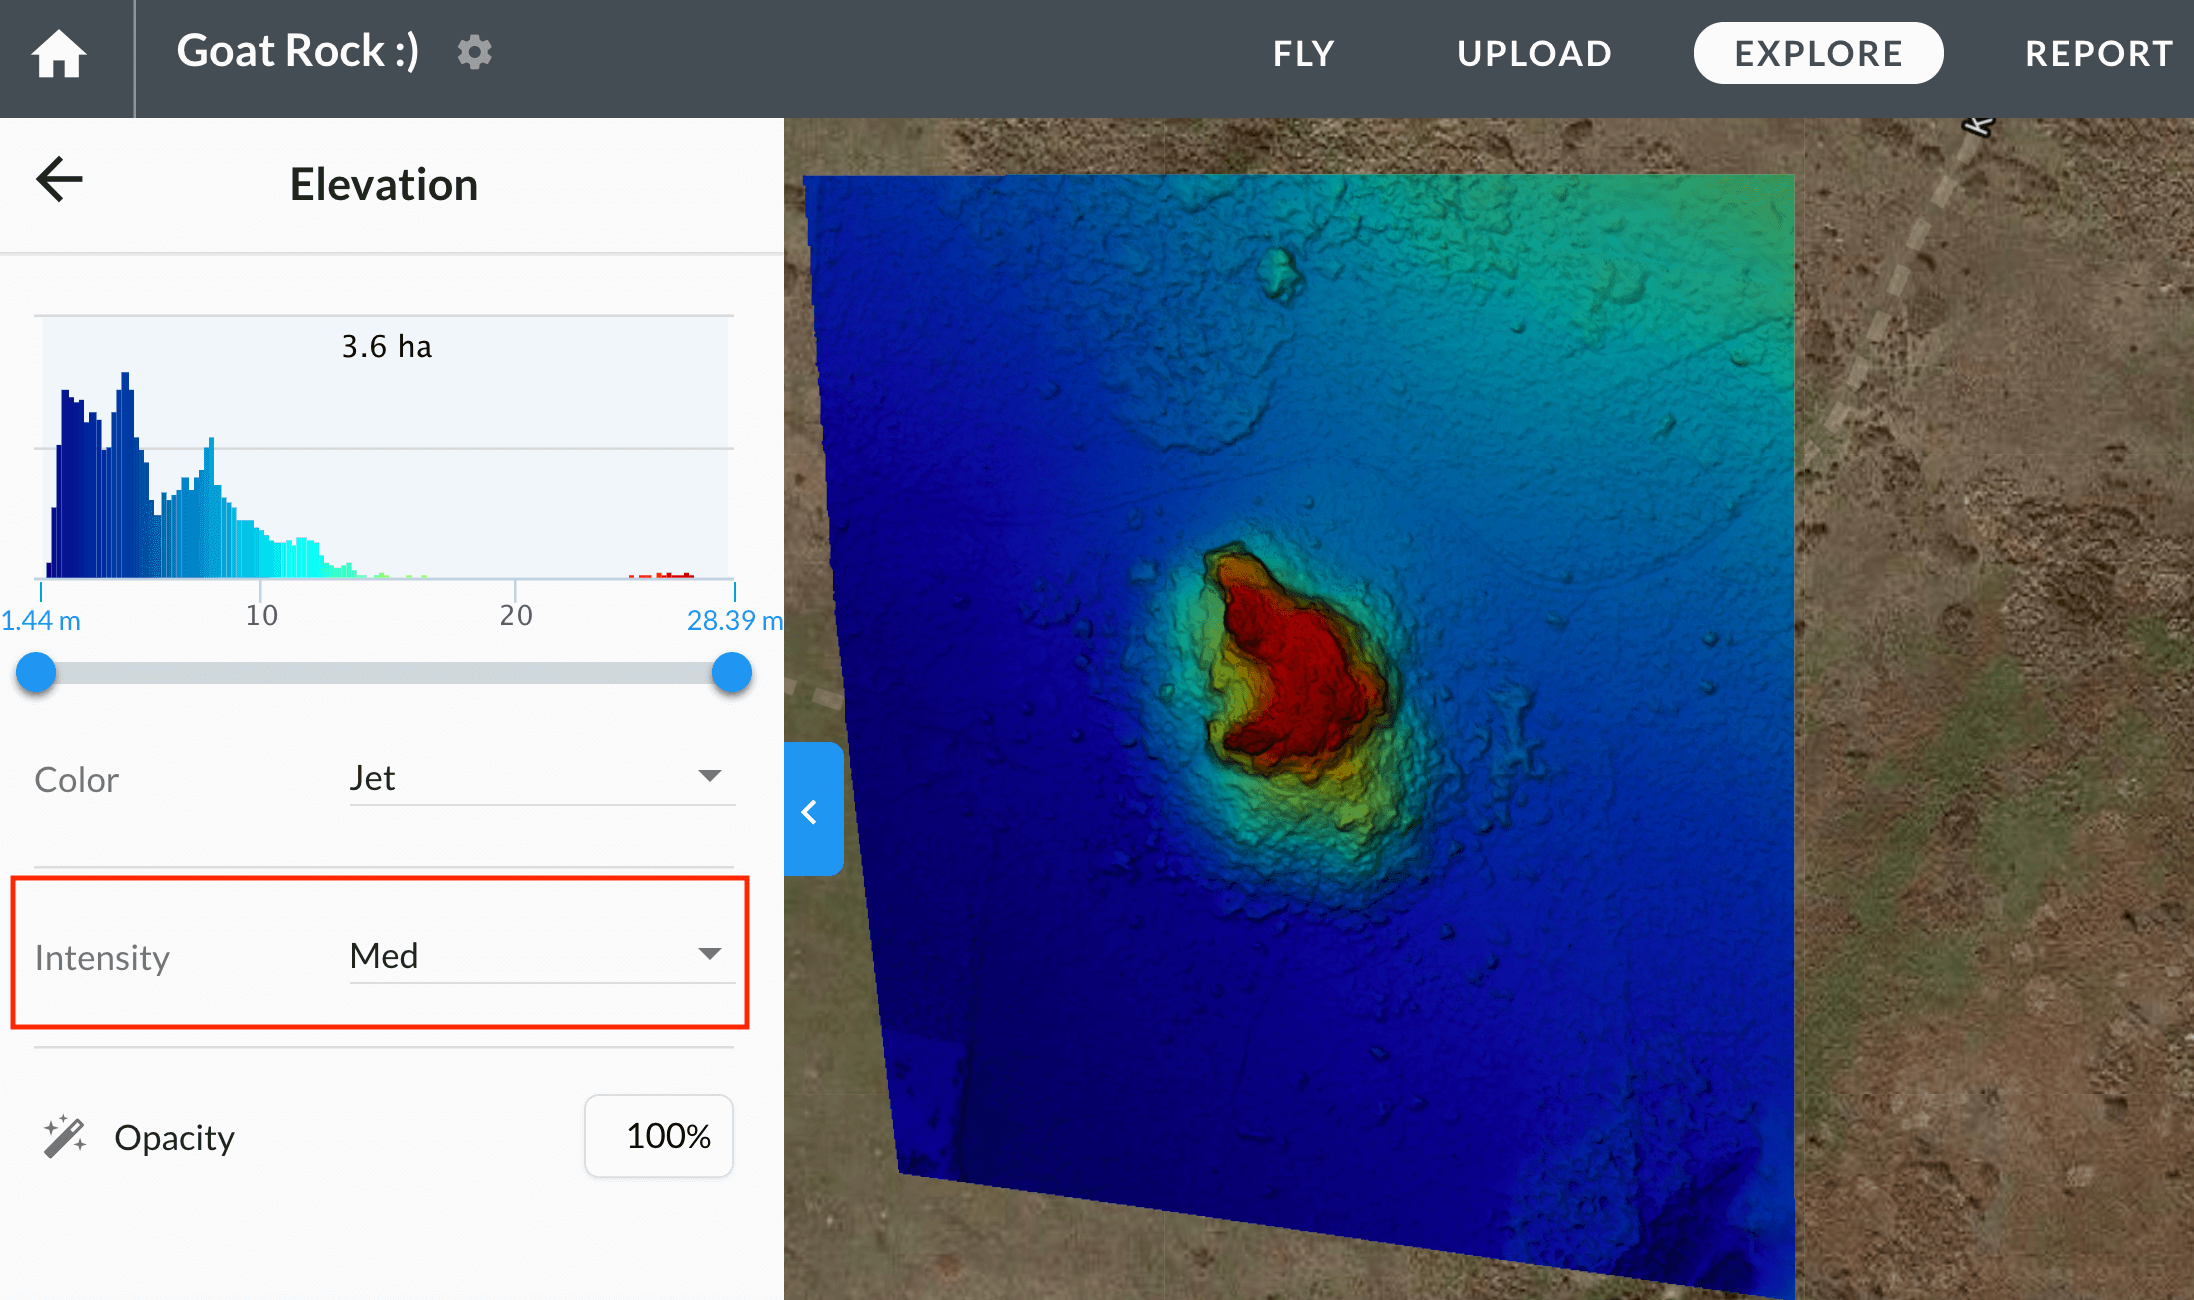Select the EXPLORE tab
Image resolution: width=2194 pixels, height=1300 pixels.
point(1818,54)
